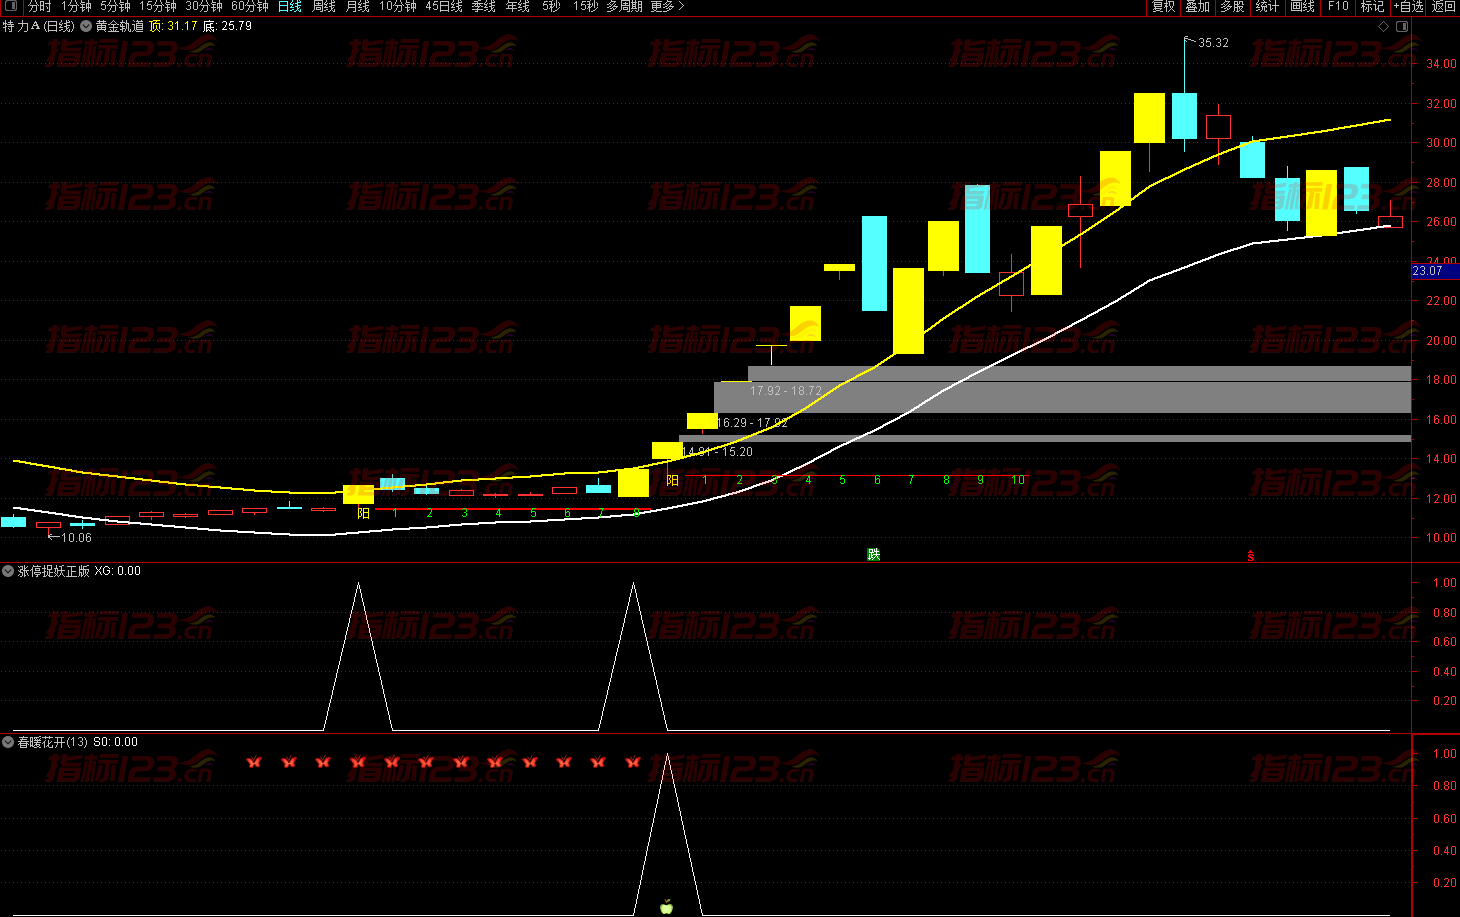Open the 更多 periods expander

[x=667, y=6]
